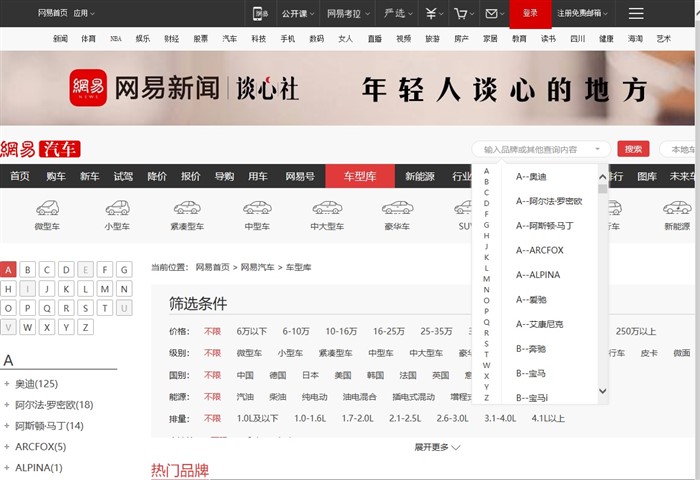
Task: Click the brand list scroll up arrow
Action: pyautogui.click(x=603, y=177)
